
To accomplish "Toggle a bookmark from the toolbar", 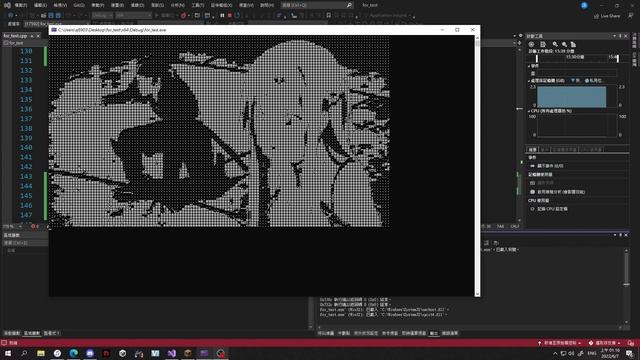I will point(329,16).
